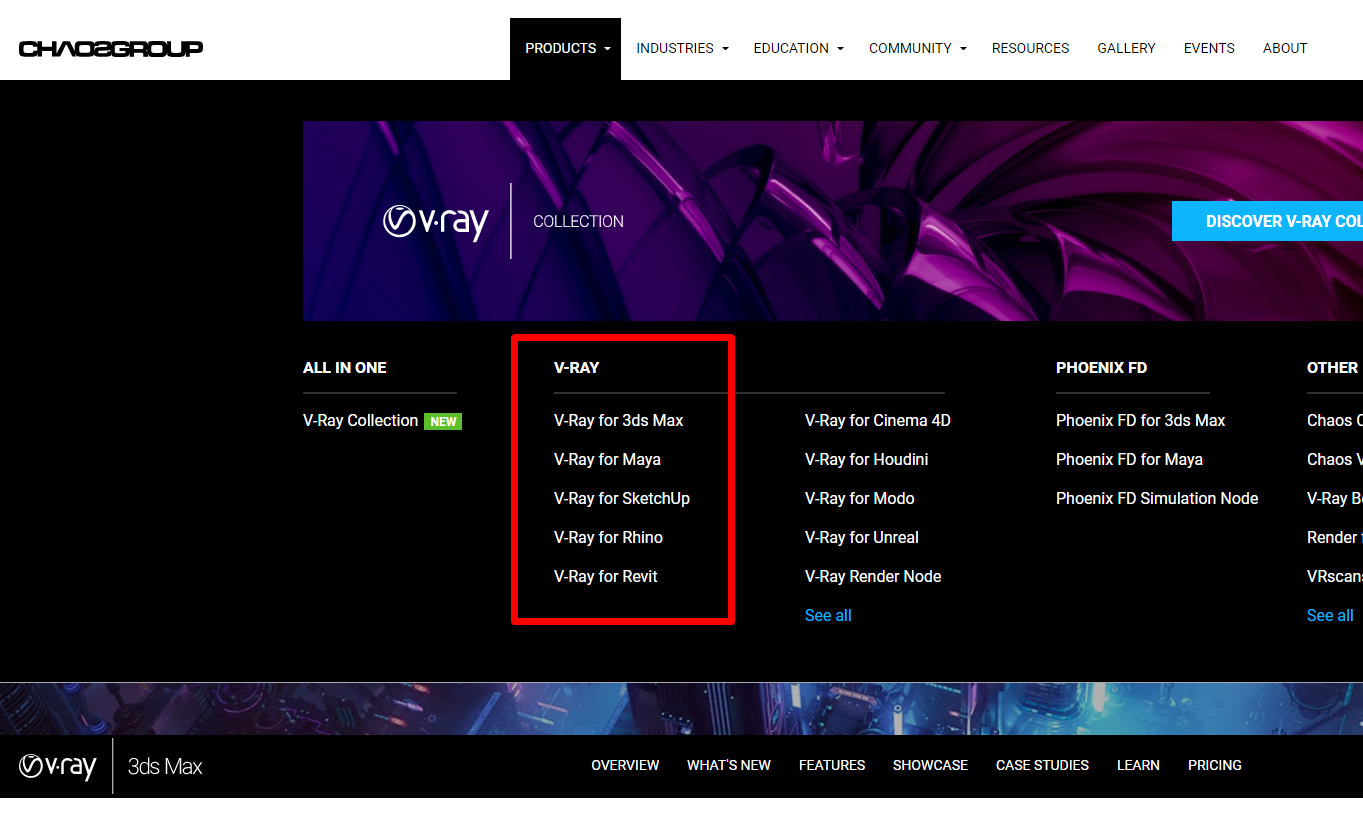Switch to the Overview tab
Image resolution: width=1363 pixels, height=819 pixels.
click(625, 765)
